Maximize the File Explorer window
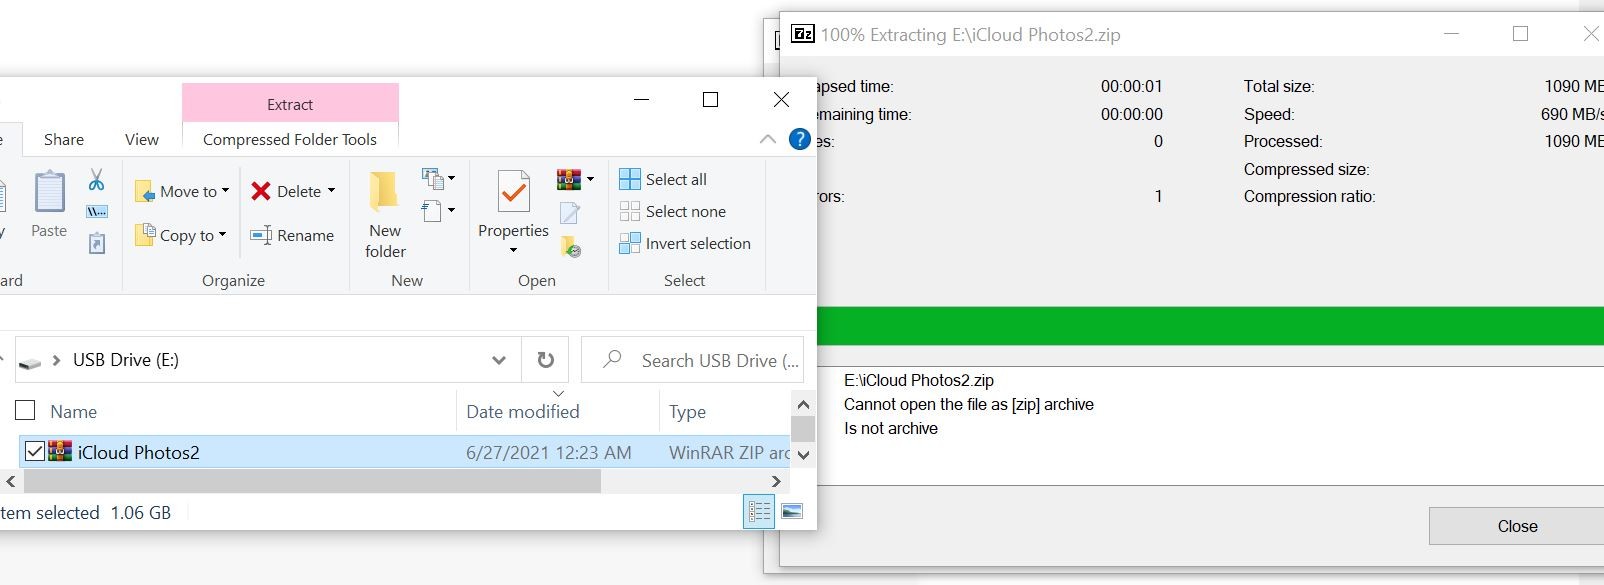The width and height of the screenshot is (1604, 585). click(x=710, y=99)
